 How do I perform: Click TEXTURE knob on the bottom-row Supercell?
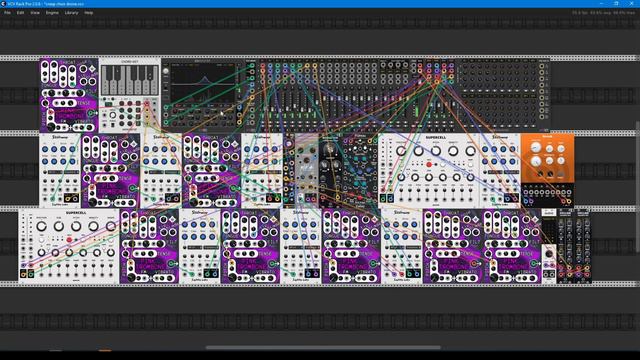[110, 227]
